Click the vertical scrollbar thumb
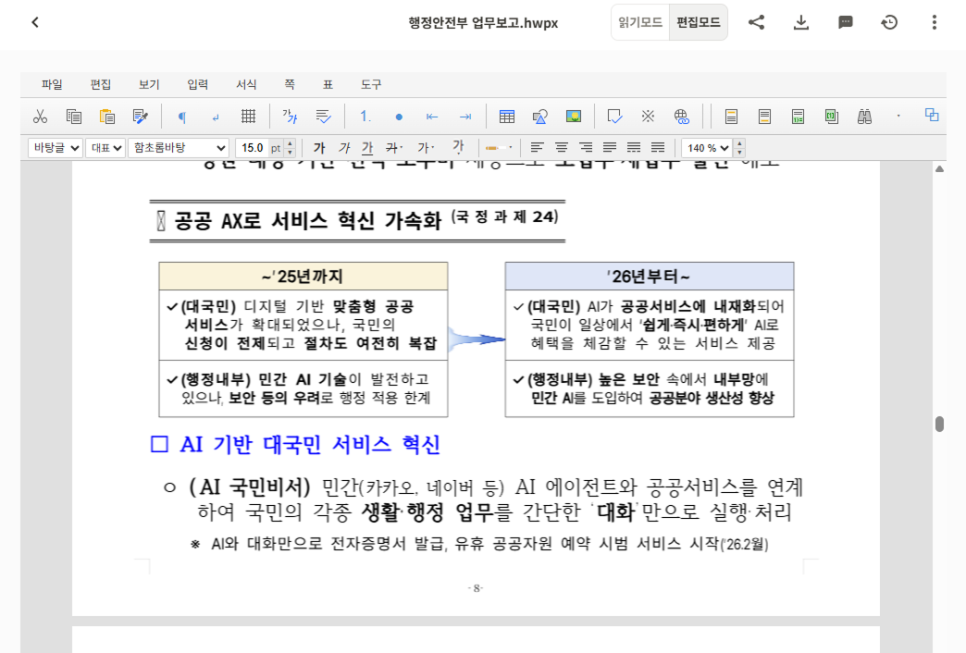The height and width of the screenshot is (653, 966). (x=939, y=424)
